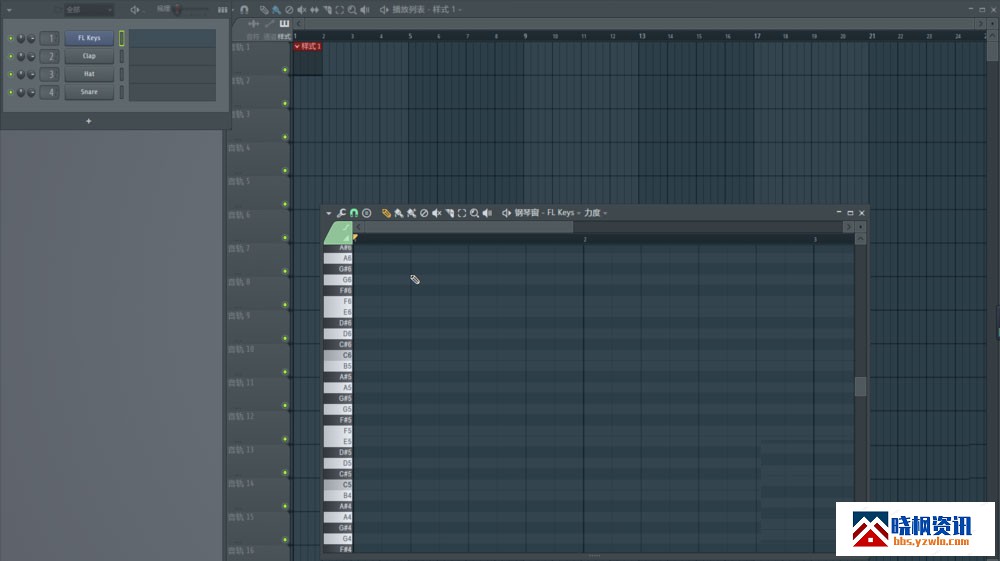This screenshot has height=561, width=1000.
Task: Click the speaker icon before piano roll title
Action: pos(506,213)
